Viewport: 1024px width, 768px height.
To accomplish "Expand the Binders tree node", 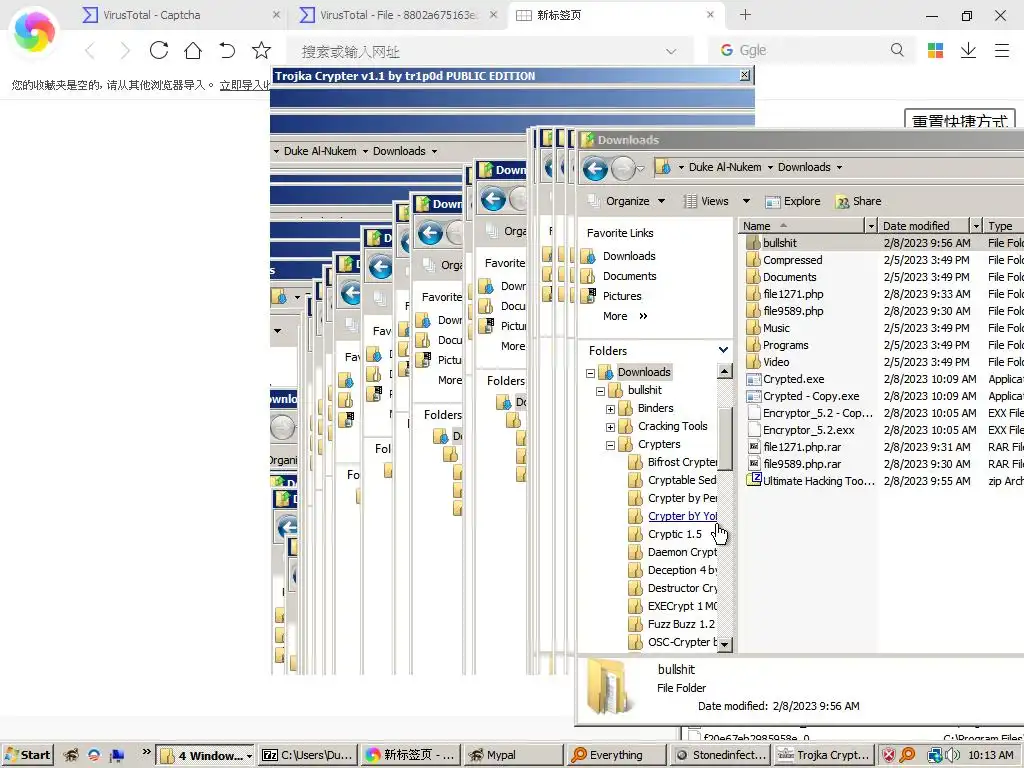I will point(610,409).
